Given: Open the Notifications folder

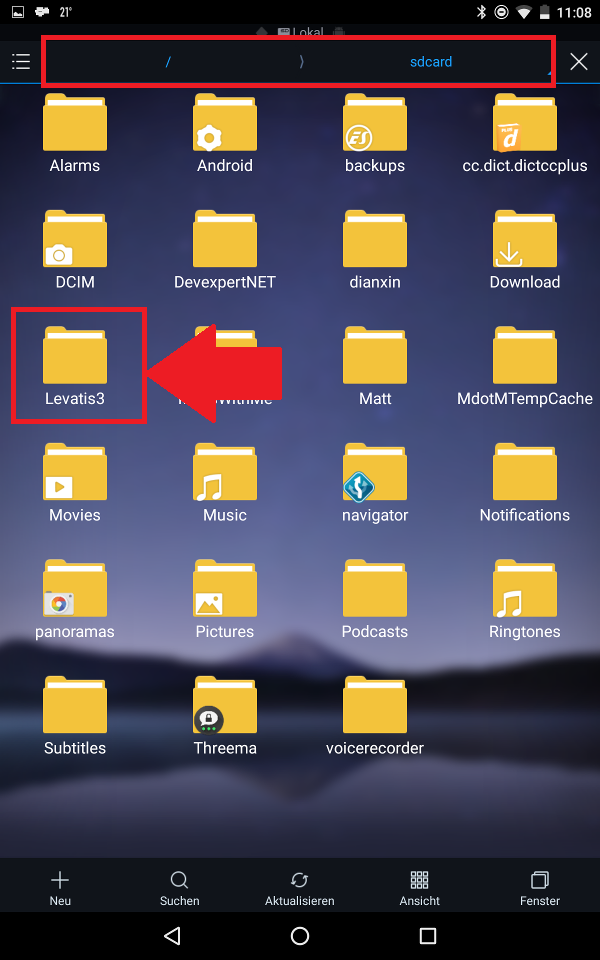Looking at the screenshot, I should click(525, 483).
